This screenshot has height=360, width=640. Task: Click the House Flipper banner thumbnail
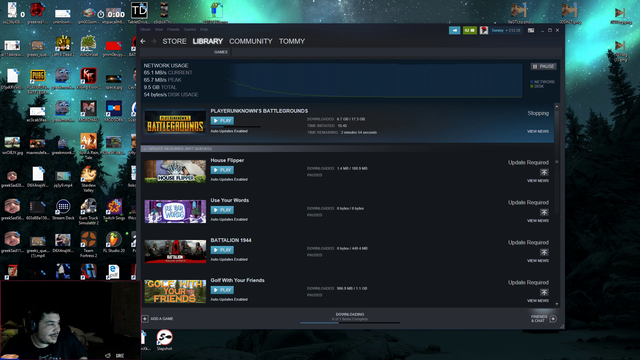tap(175, 171)
